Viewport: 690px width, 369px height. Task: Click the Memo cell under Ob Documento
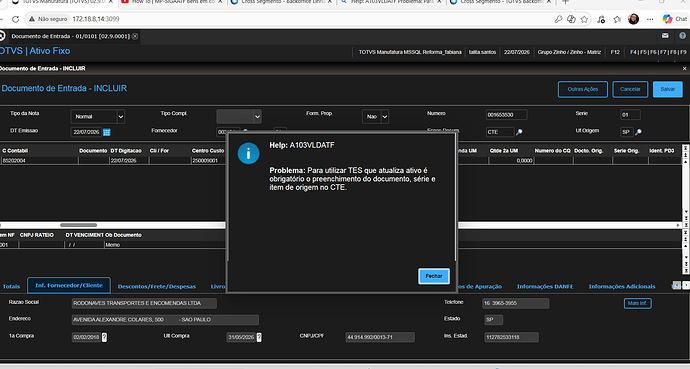click(x=165, y=245)
